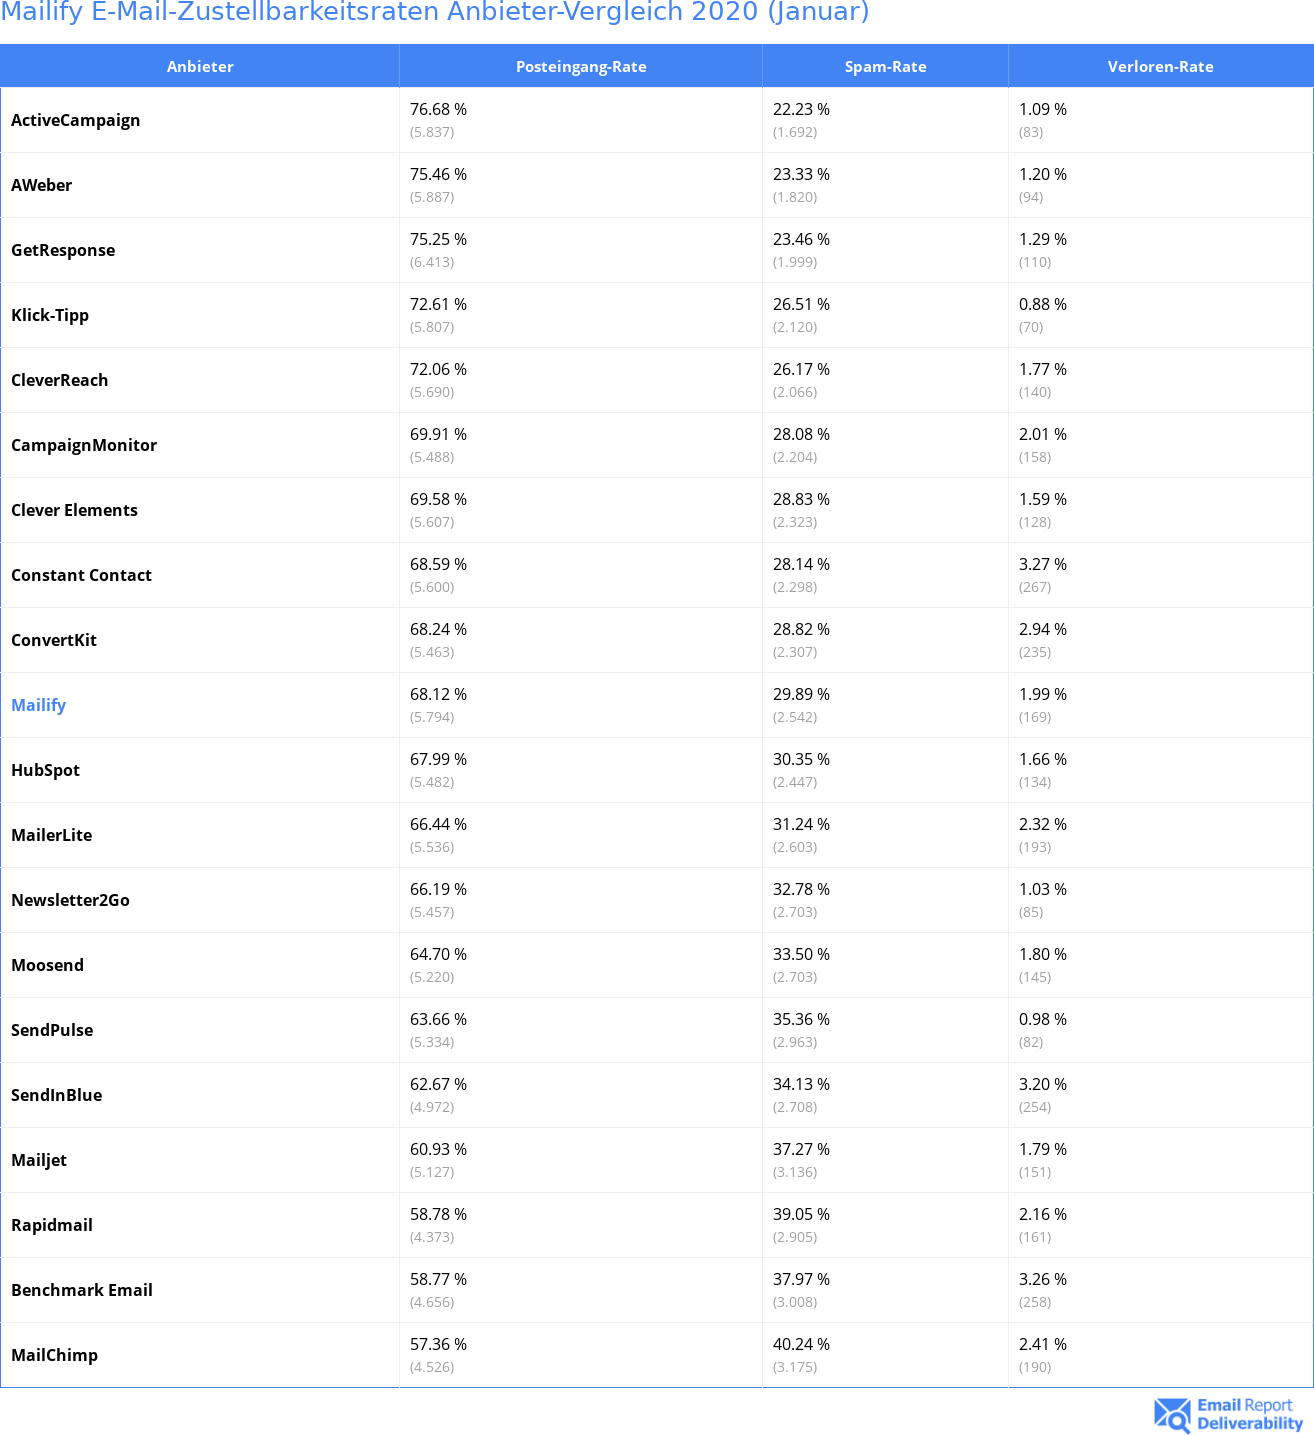Viewport: 1314px width, 1435px height.
Task: Open the page title Mailify E-Mail-Zustellbarkeitsraten
Action: [x=435, y=12]
